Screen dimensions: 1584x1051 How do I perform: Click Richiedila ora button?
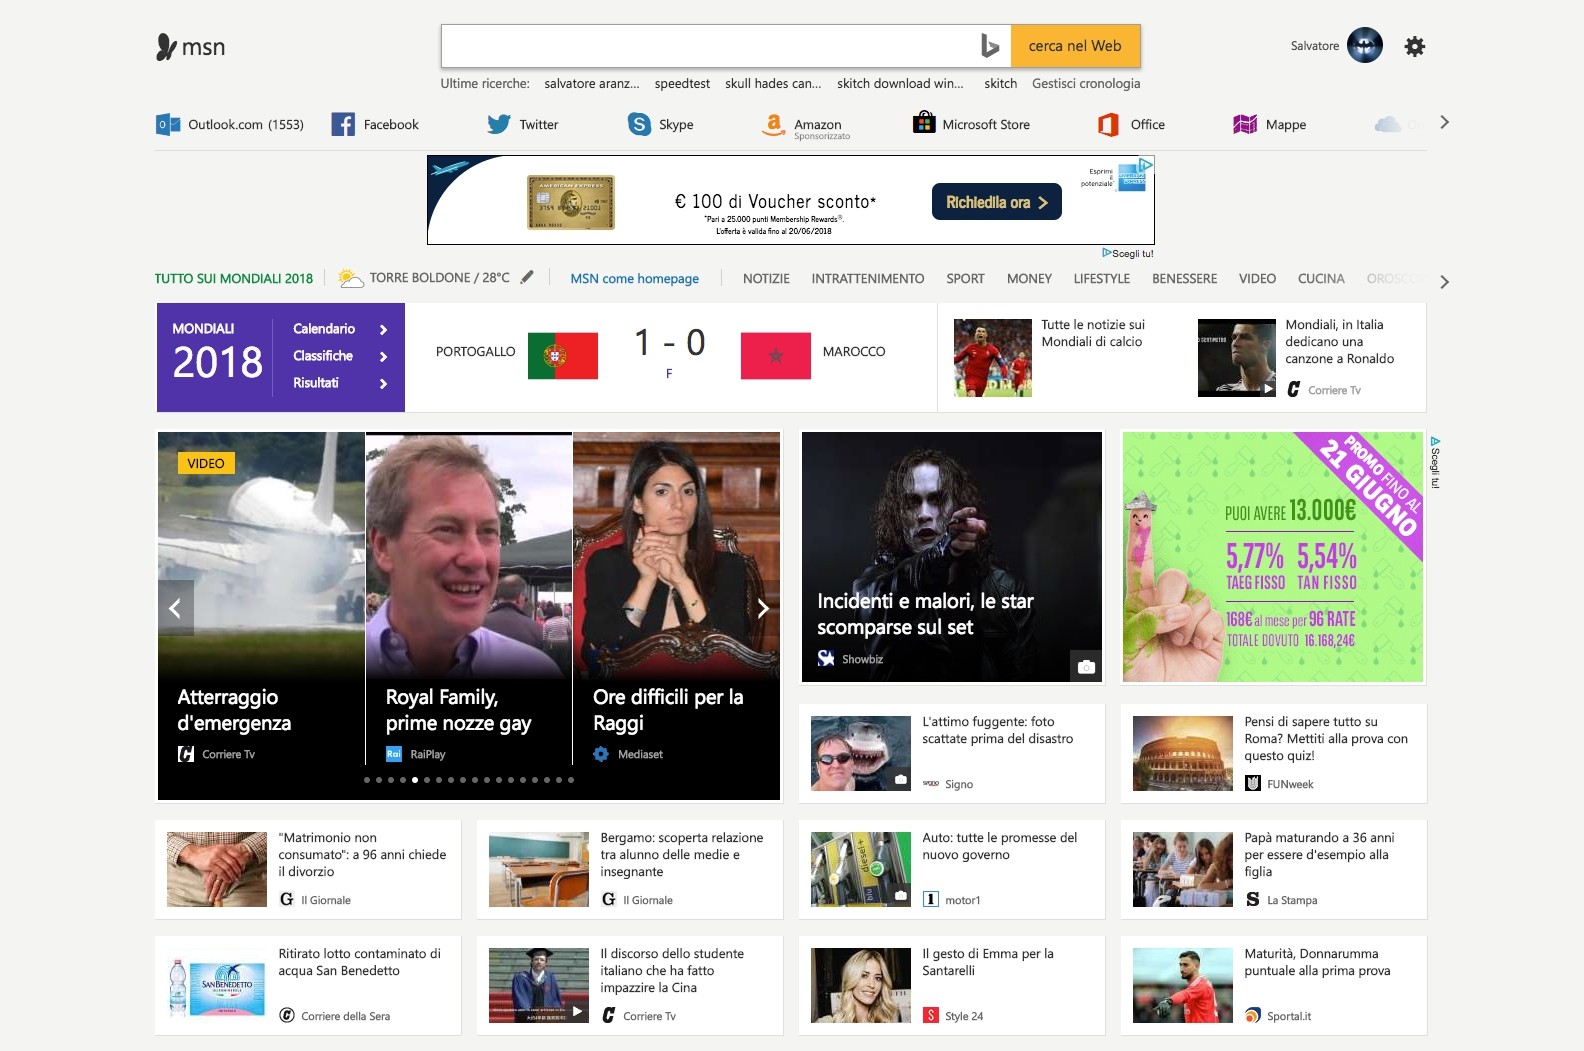click(x=996, y=202)
